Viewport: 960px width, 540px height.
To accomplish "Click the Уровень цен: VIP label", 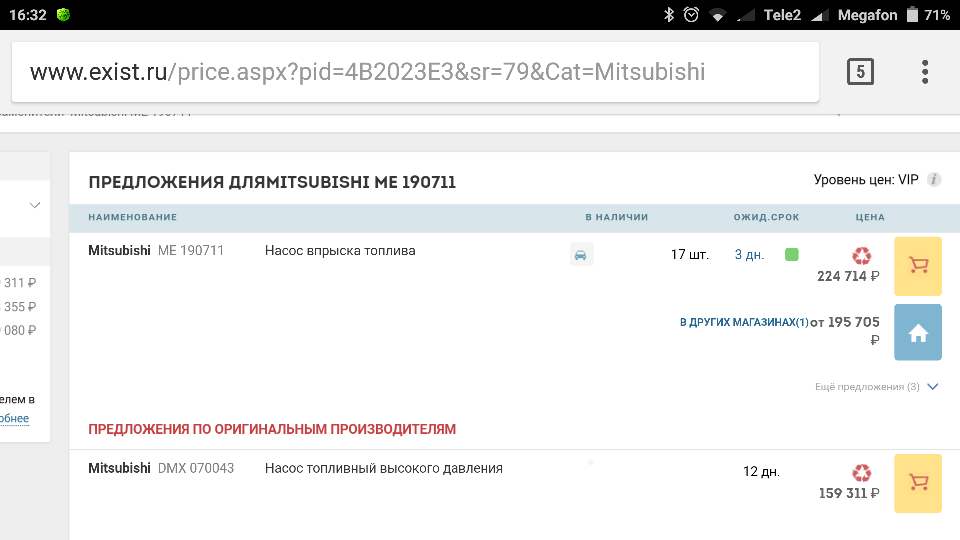I will (866, 179).
